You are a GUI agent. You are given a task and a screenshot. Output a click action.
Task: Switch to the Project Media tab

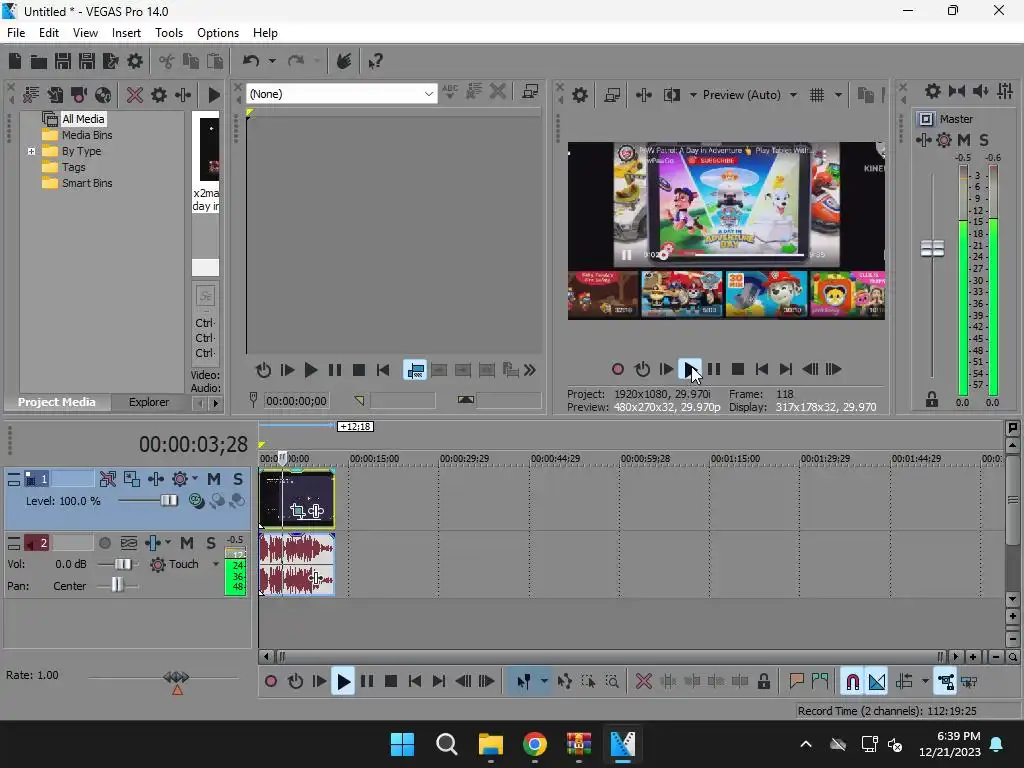pos(57,402)
